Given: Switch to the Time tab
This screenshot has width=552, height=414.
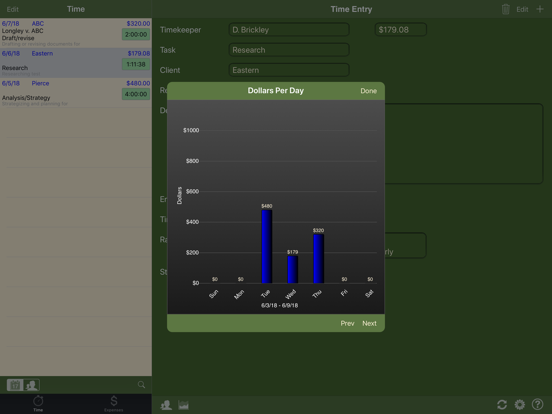Looking at the screenshot, I should (38, 404).
